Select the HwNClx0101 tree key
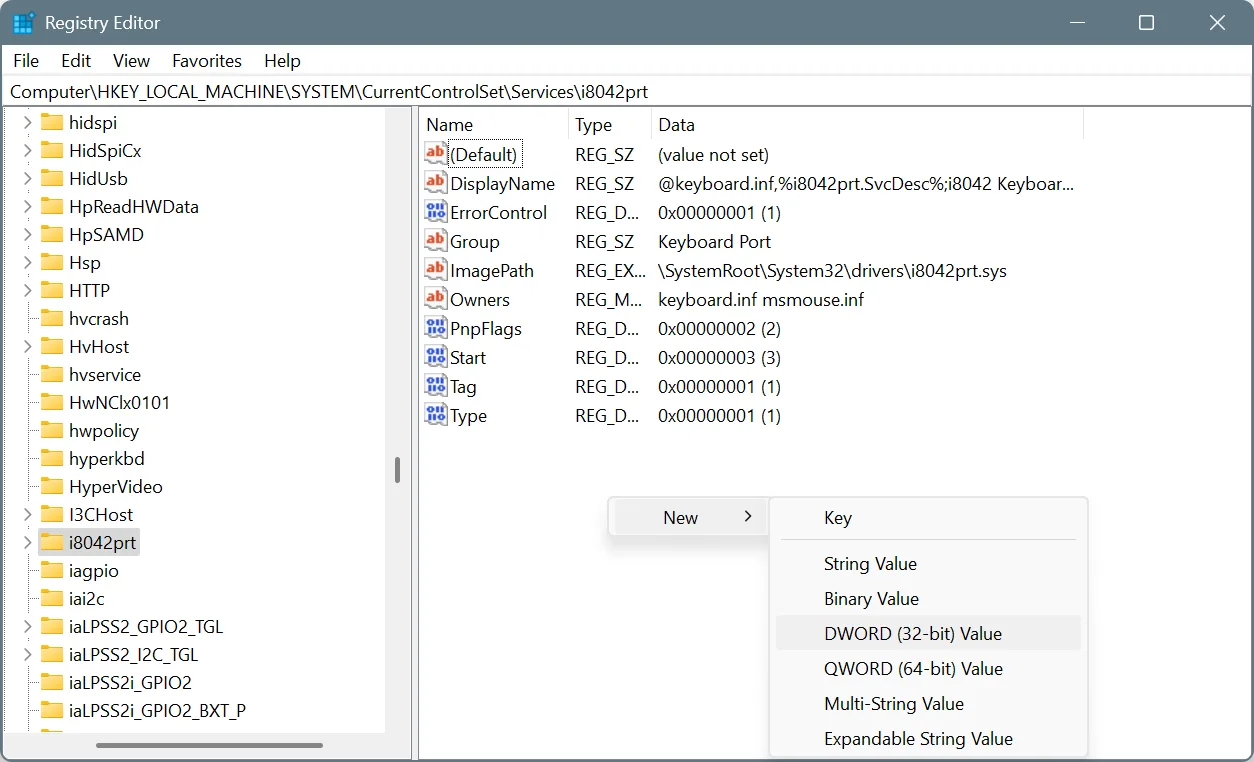Viewport: 1254px width, 762px height. point(119,402)
